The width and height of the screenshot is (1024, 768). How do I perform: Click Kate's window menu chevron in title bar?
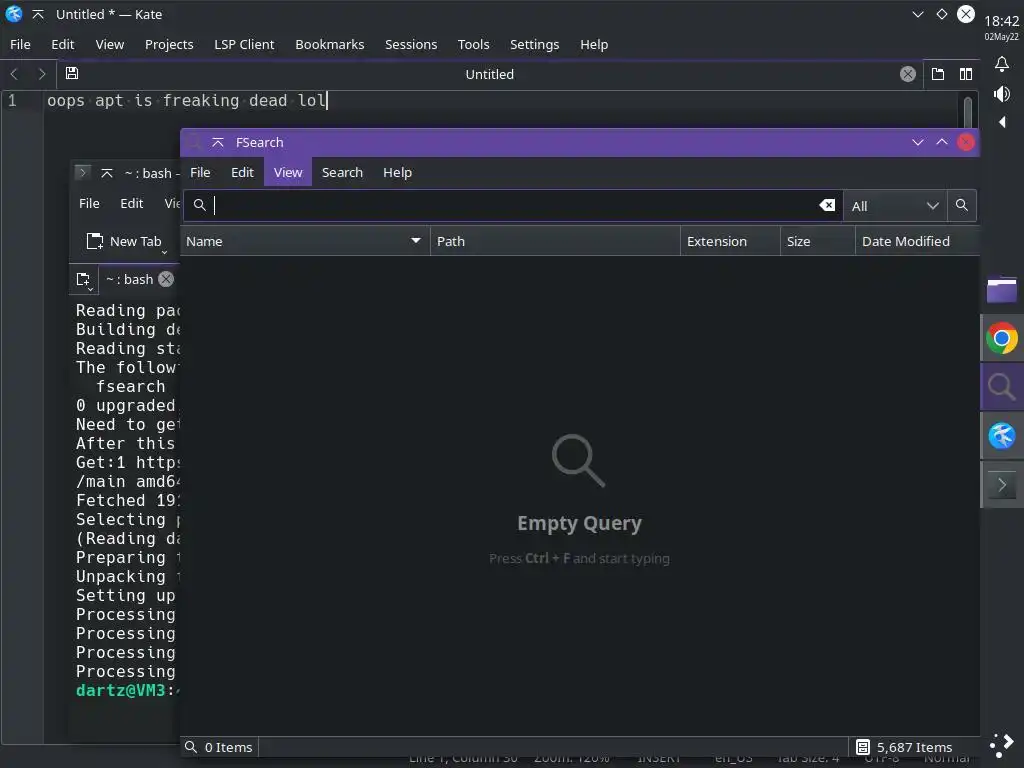pos(918,14)
